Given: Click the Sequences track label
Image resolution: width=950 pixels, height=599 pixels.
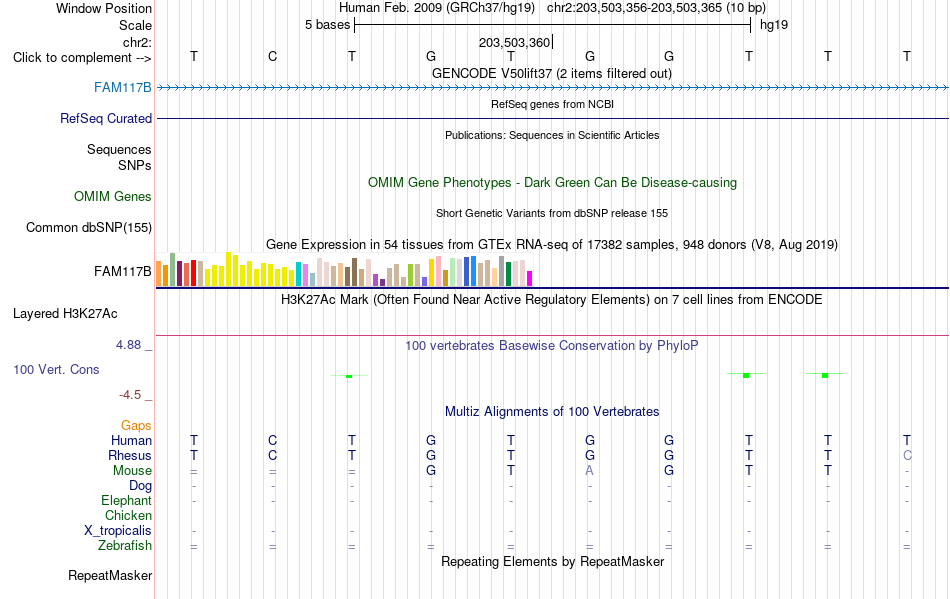Looking at the screenshot, I should tap(119, 150).
